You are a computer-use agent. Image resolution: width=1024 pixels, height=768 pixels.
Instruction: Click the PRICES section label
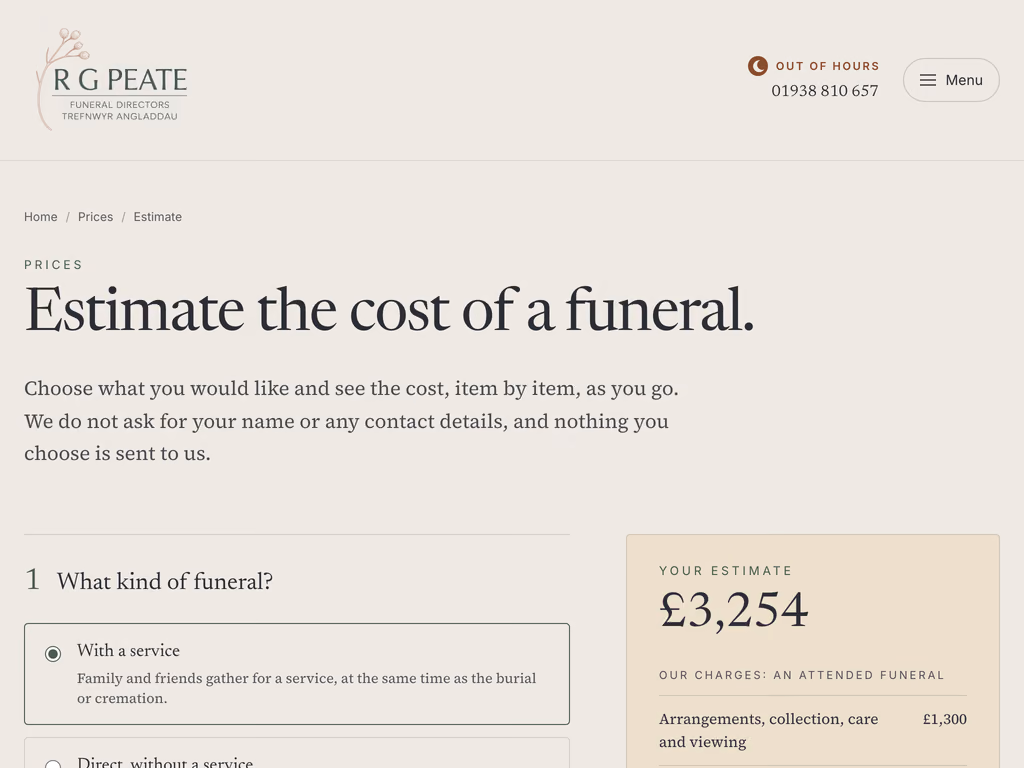point(54,264)
